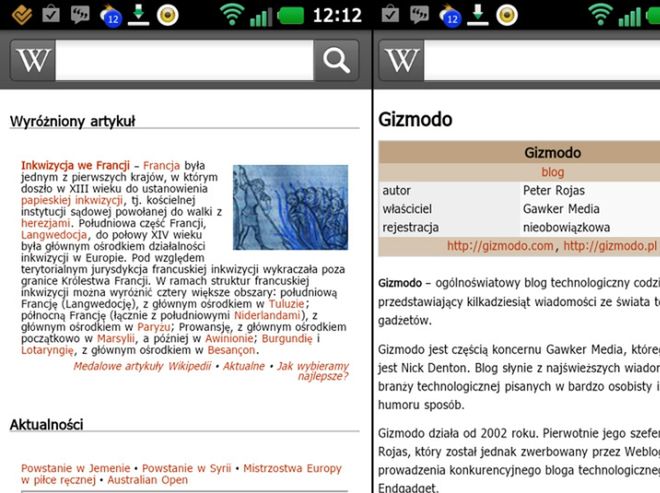The width and height of the screenshot is (660, 493).
Task: Tap yellow round eye icon in right status bar
Action: 507,16
